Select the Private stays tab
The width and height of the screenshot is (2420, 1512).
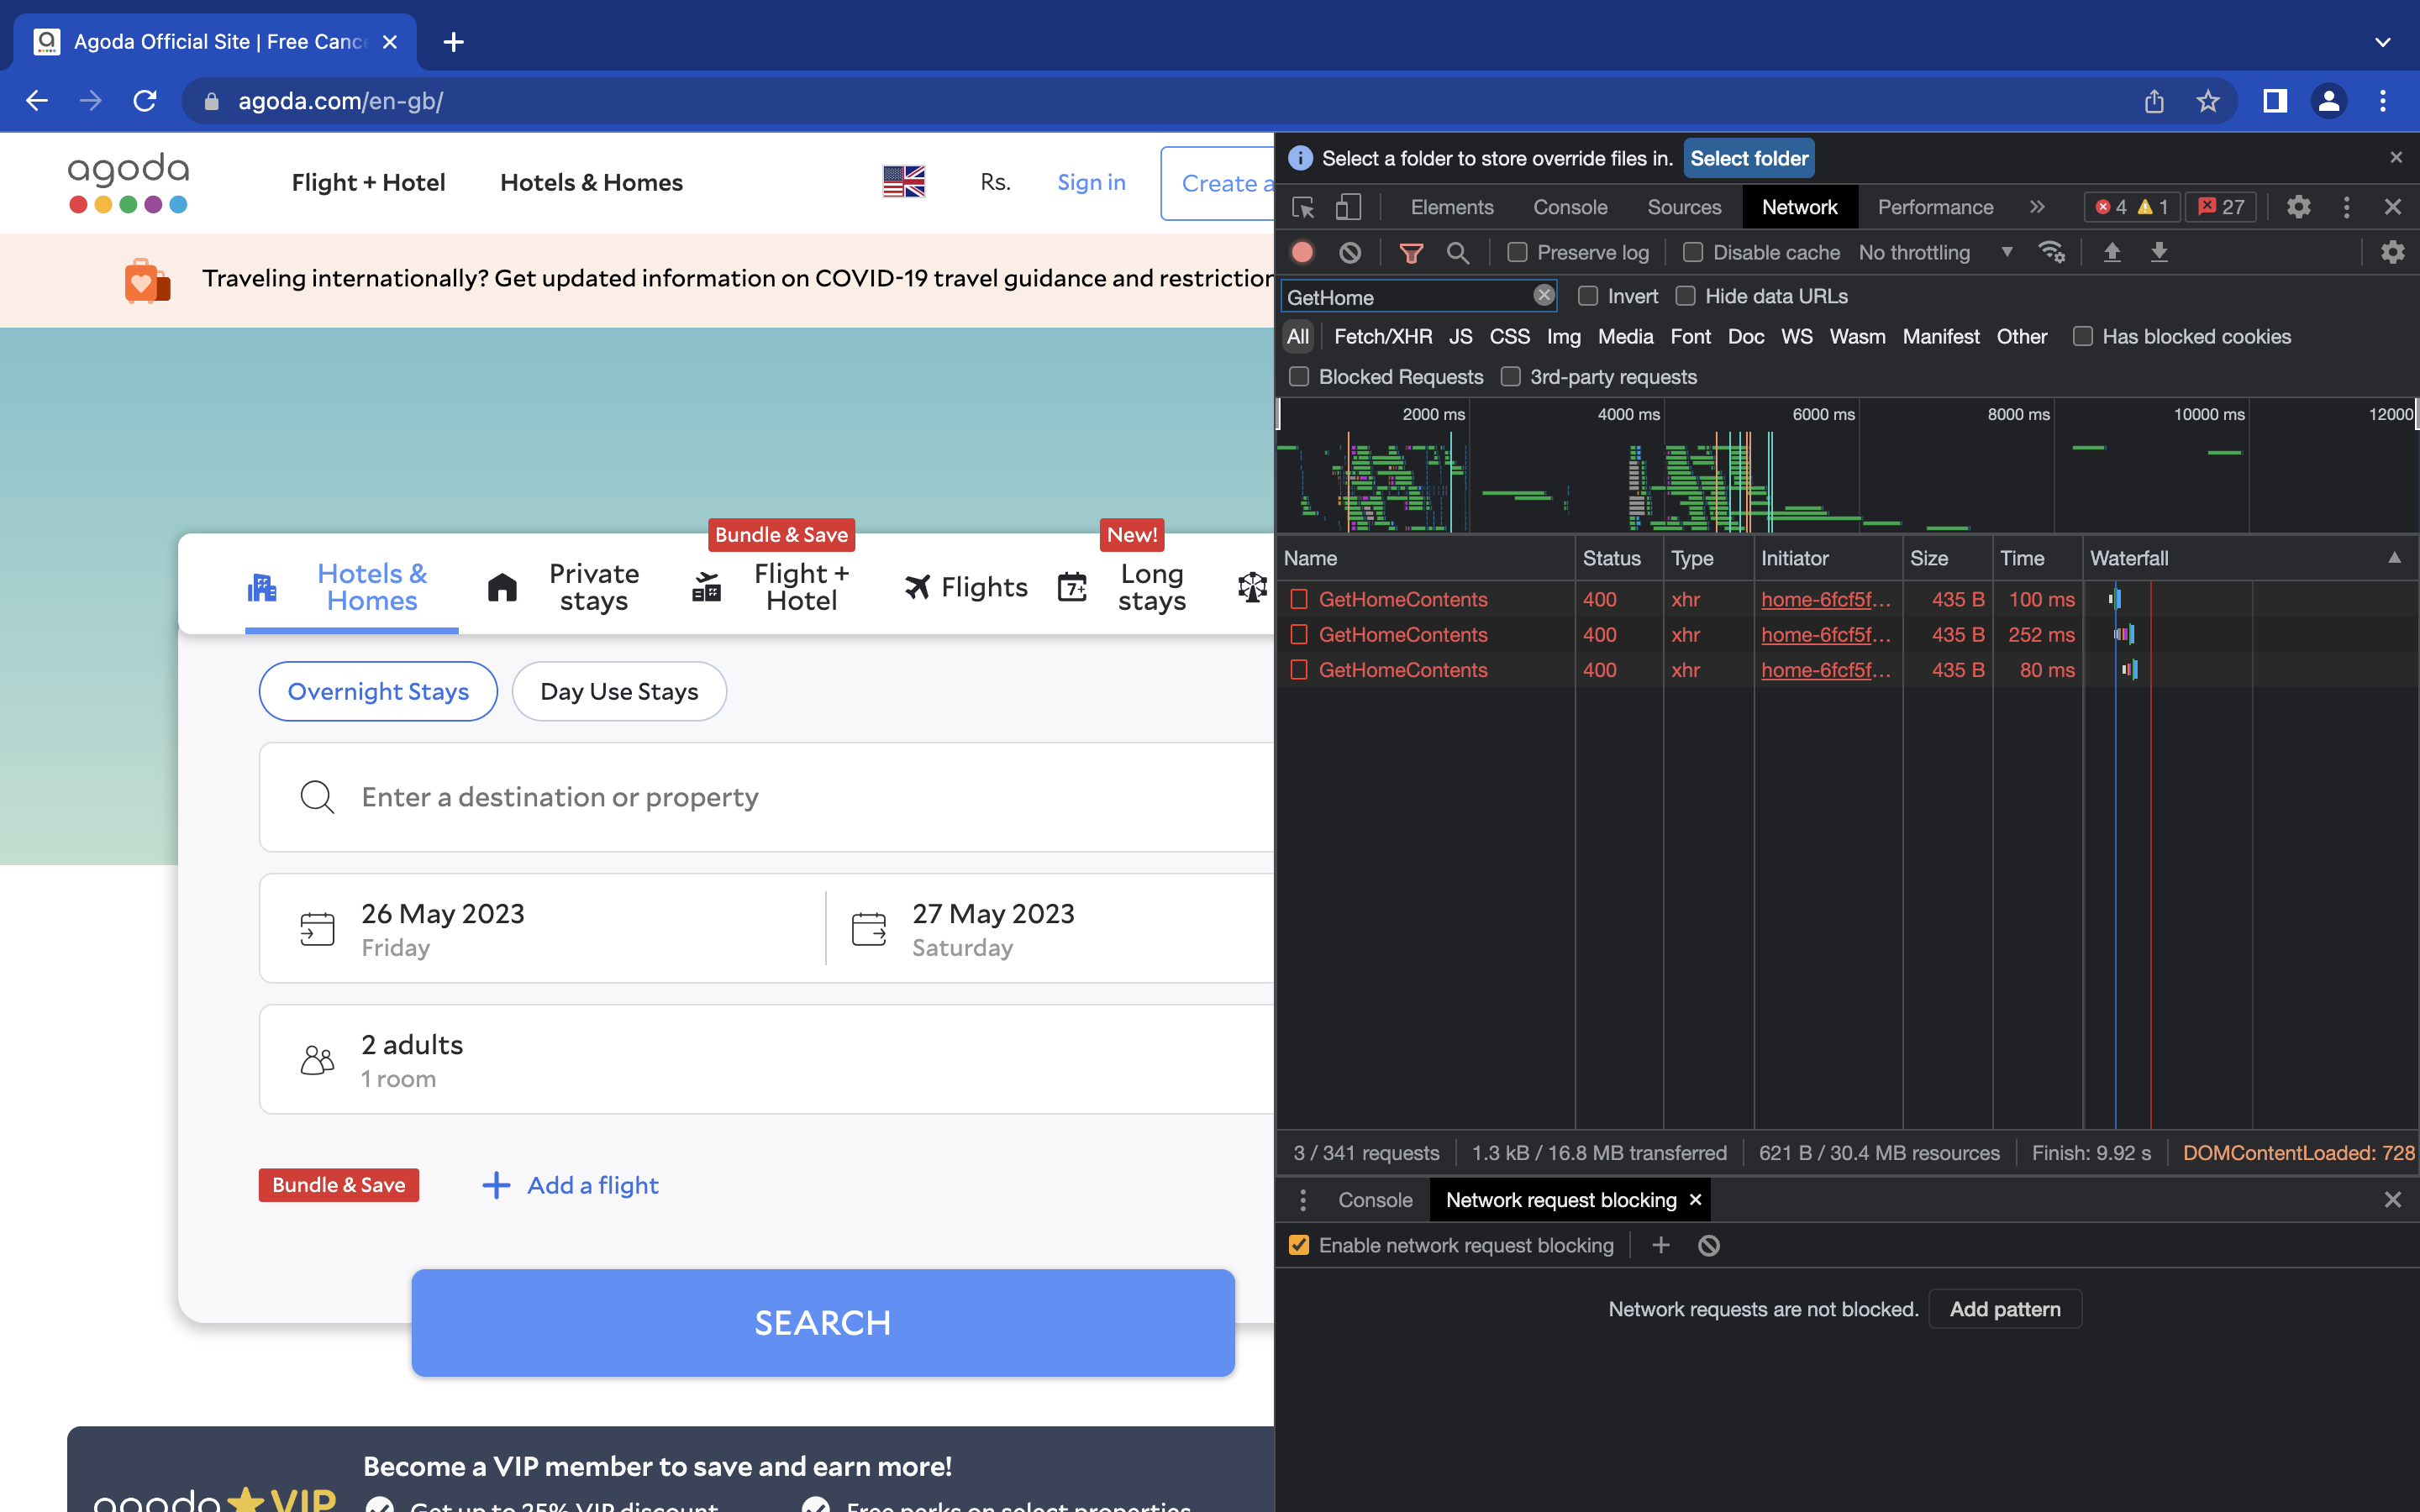[x=565, y=587]
